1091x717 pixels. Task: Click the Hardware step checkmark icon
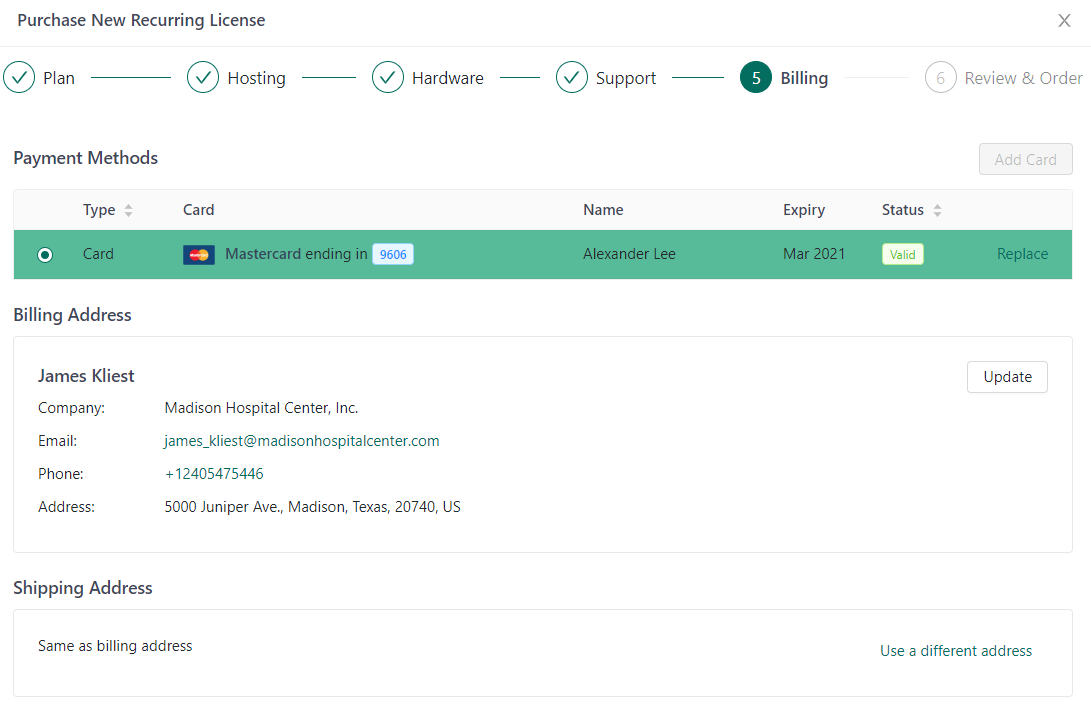coord(388,78)
